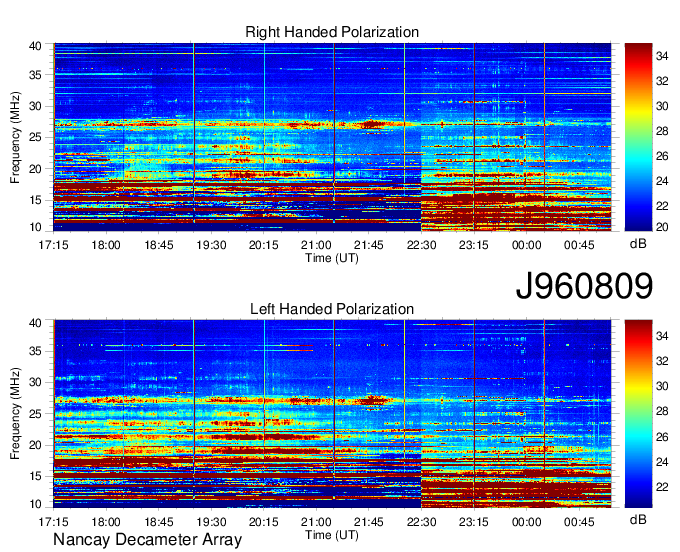
Task: Click 18:45 time tick under Left Handed plot
Action: [x=159, y=522]
